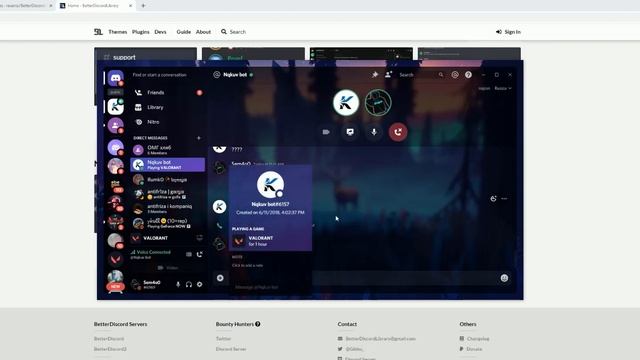This screenshot has width=640, height=360.
Task: Open Themes in website navigation
Action: (x=118, y=32)
